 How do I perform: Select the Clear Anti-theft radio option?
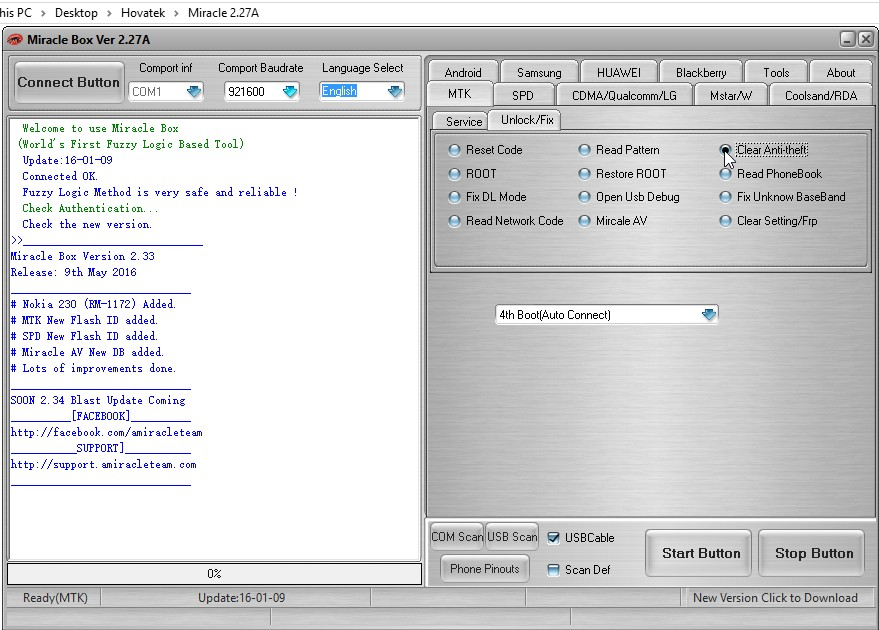coord(764,150)
